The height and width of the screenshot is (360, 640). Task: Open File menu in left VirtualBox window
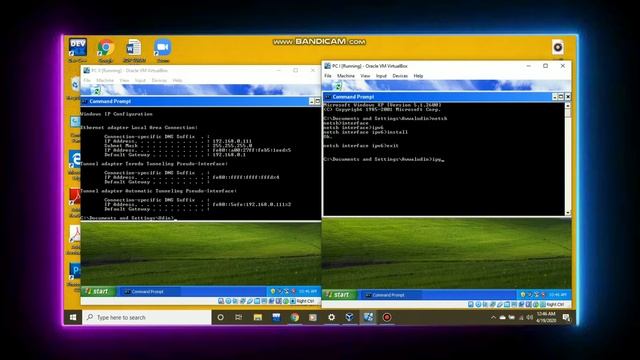[87, 80]
